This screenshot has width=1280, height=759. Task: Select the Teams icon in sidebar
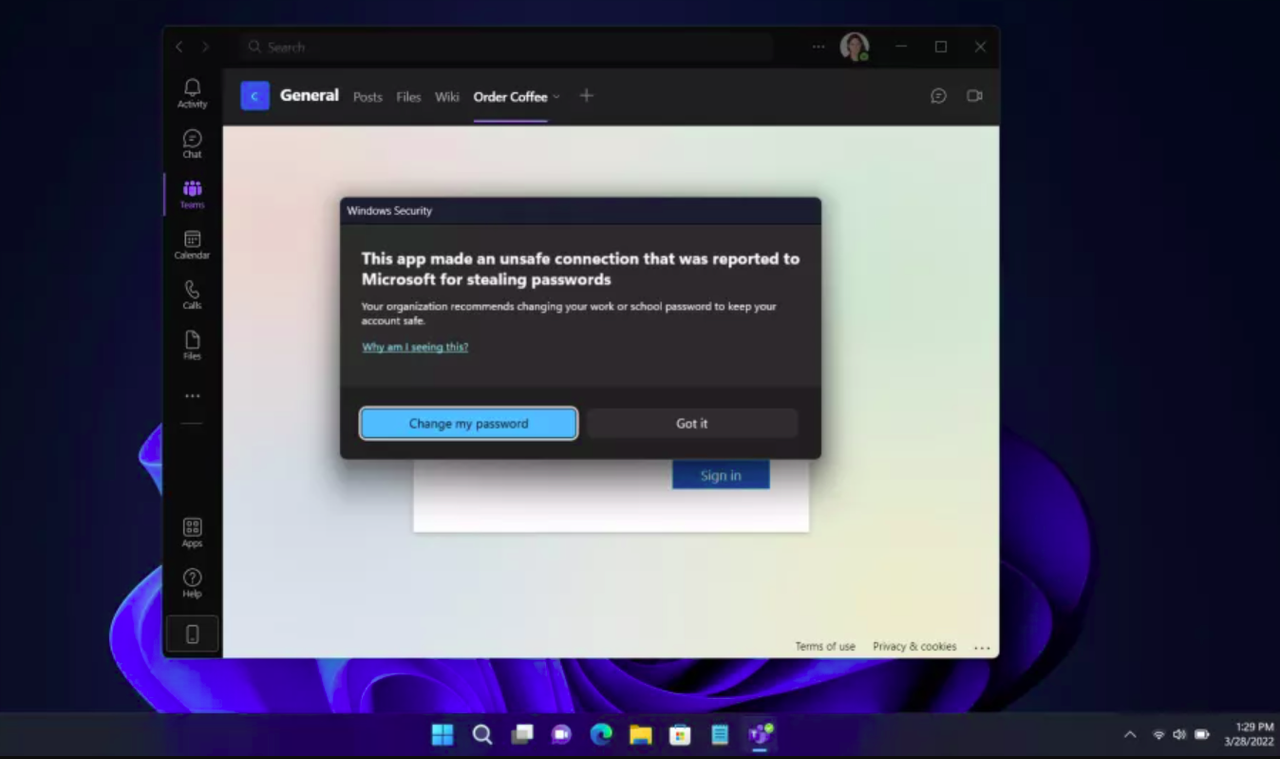[192, 194]
